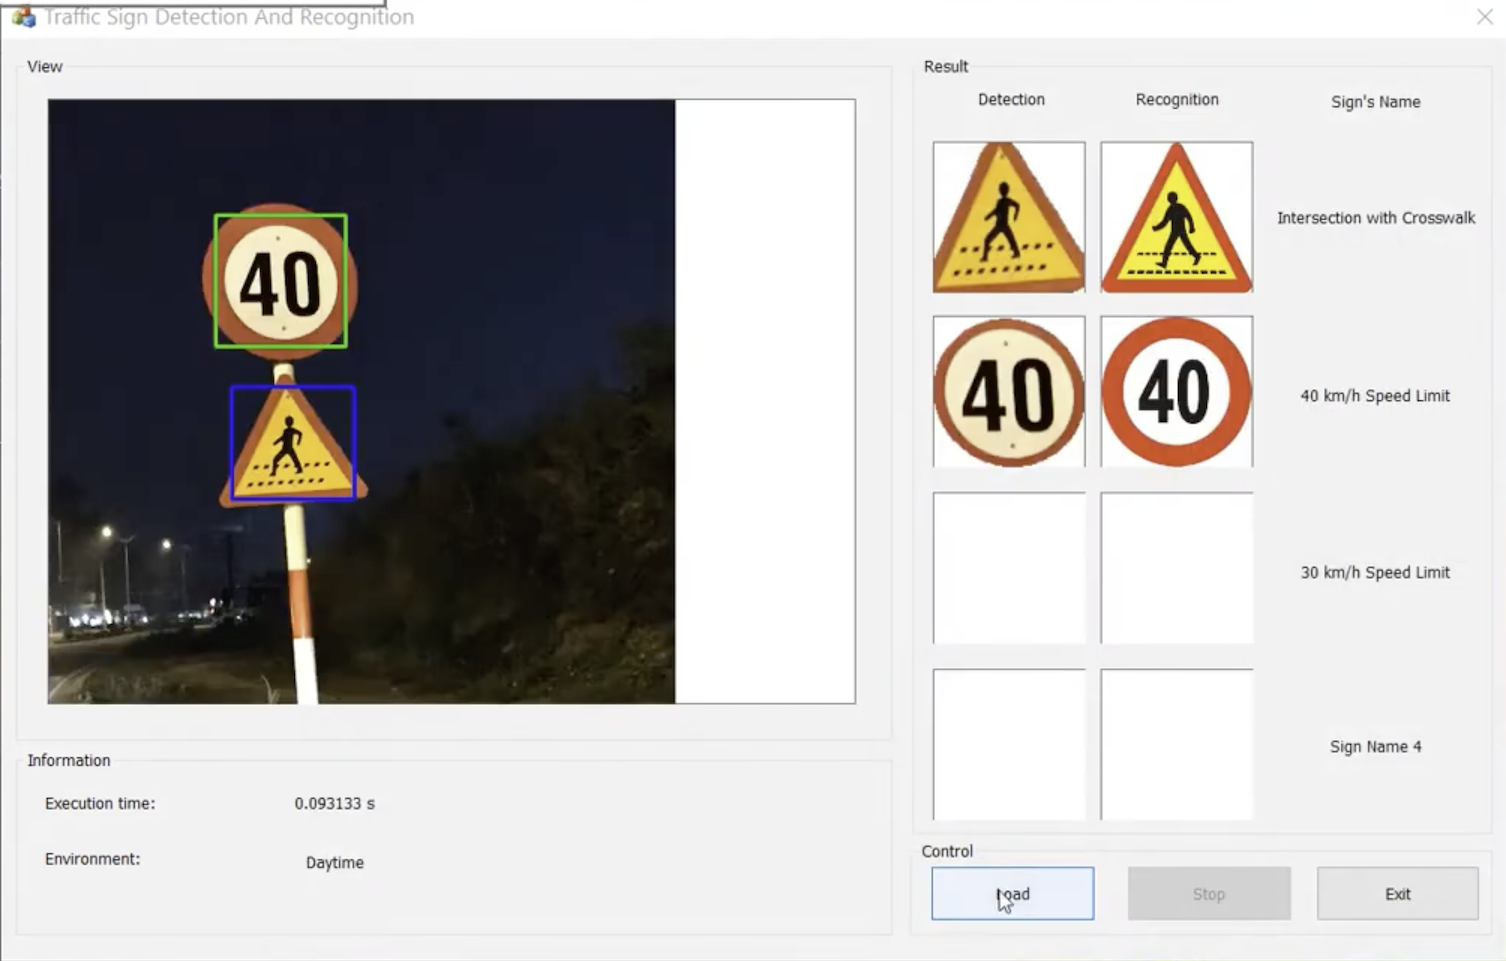1506x961 pixels.
Task: Click the detected 40 speed limit thumbnail
Action: [1008, 392]
